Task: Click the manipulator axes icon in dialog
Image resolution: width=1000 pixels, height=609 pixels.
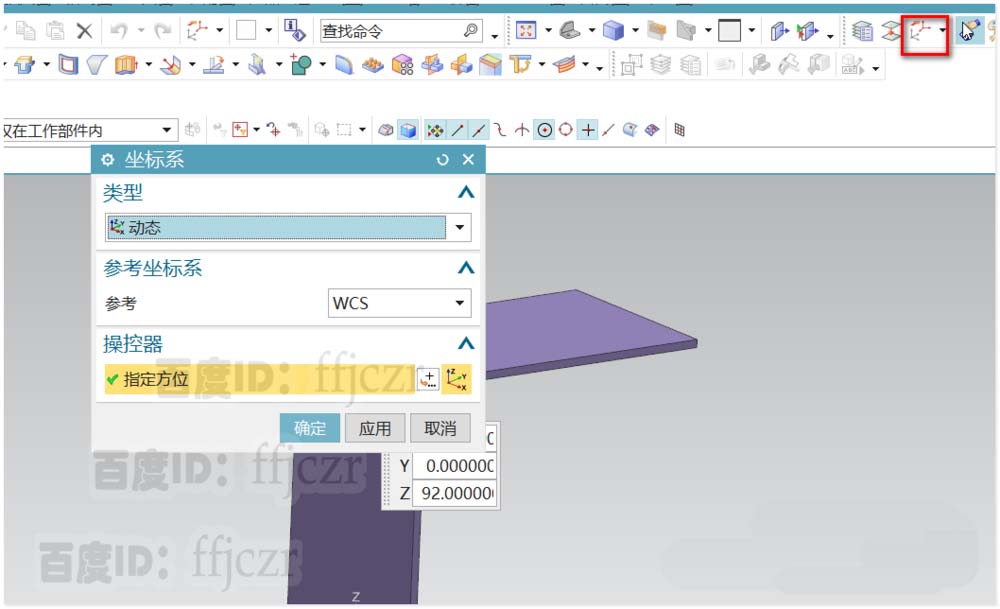Action: (456, 379)
